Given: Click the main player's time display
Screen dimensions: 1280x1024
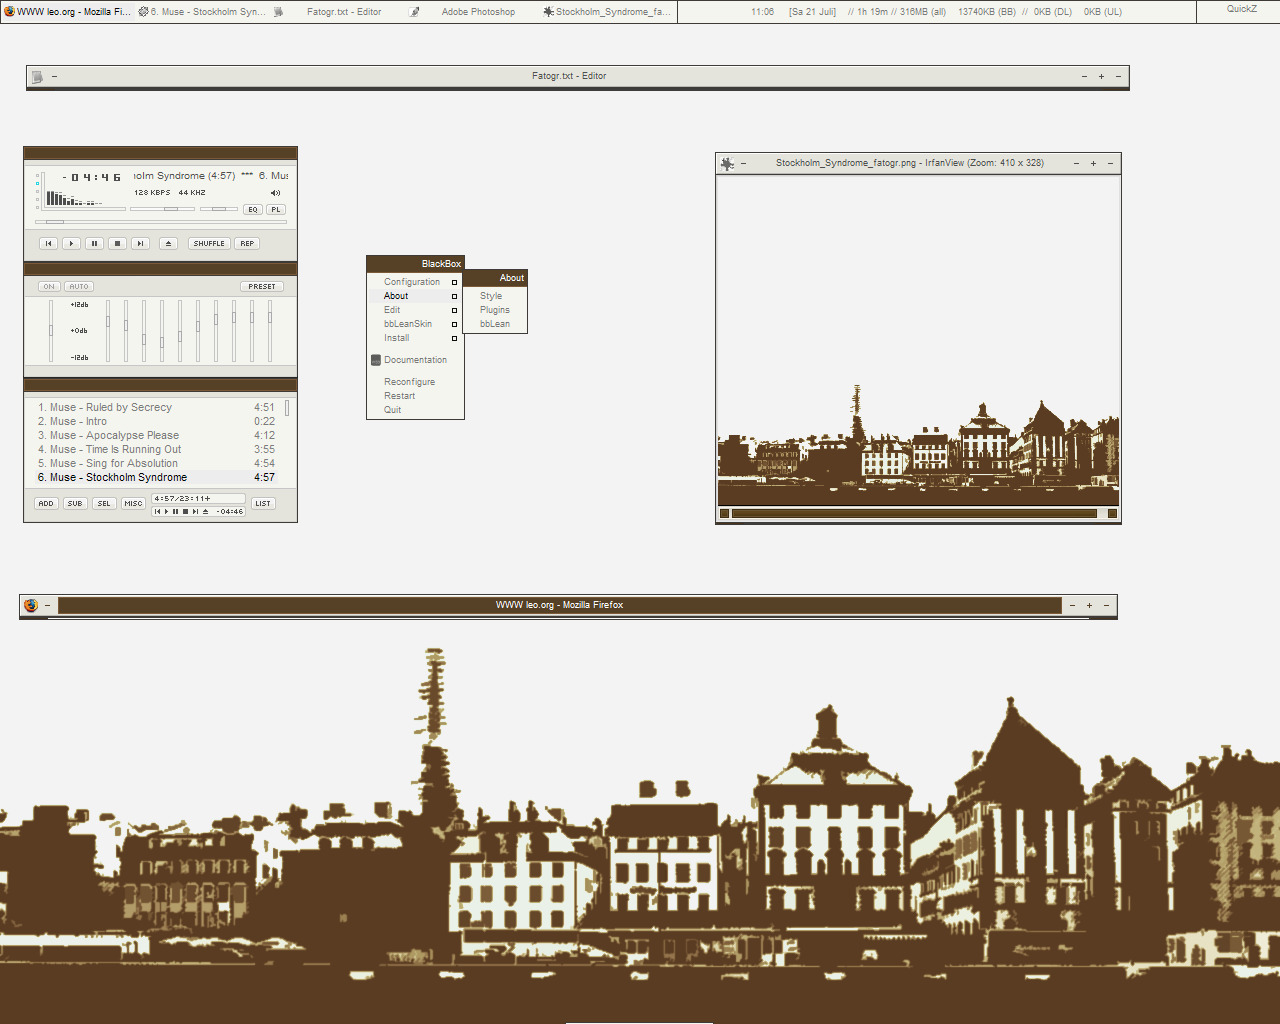Looking at the screenshot, I should coord(92,177).
